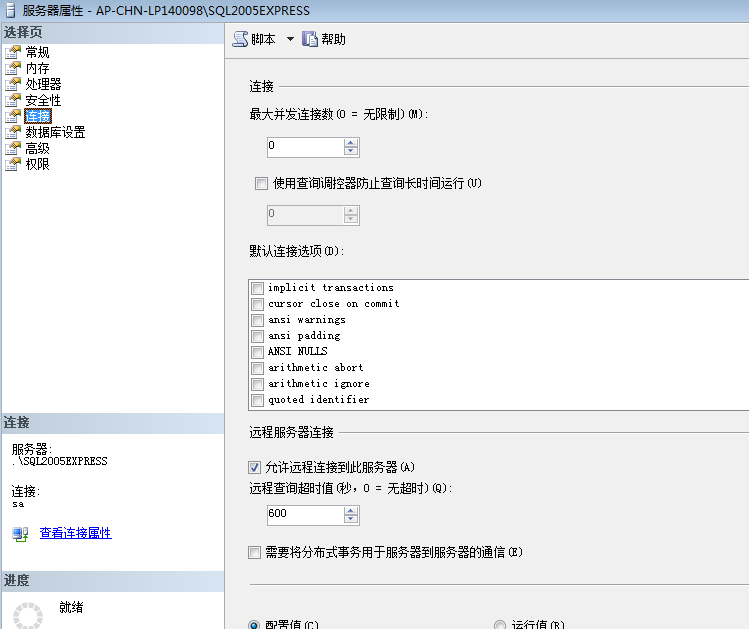Click the 脚本 script icon
The image size is (749, 629).
click(240, 39)
